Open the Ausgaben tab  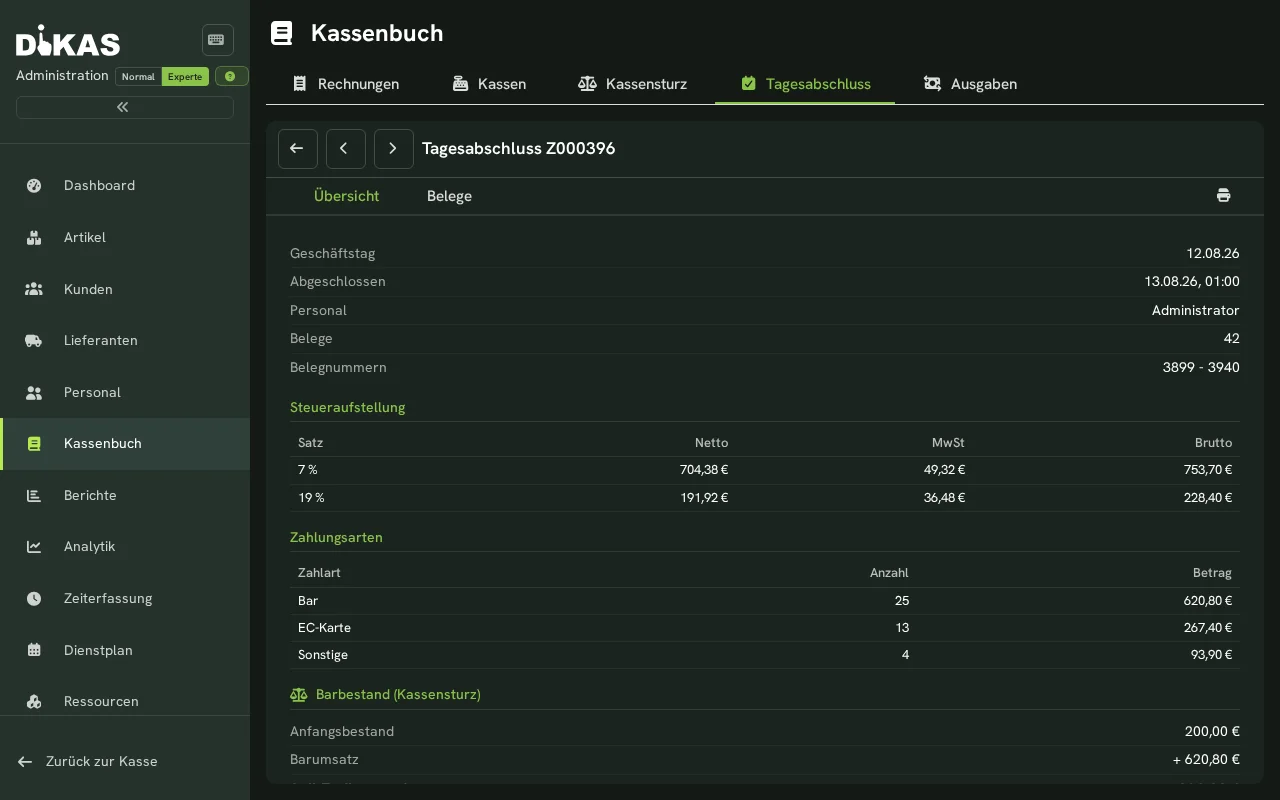pyautogui.click(x=970, y=84)
